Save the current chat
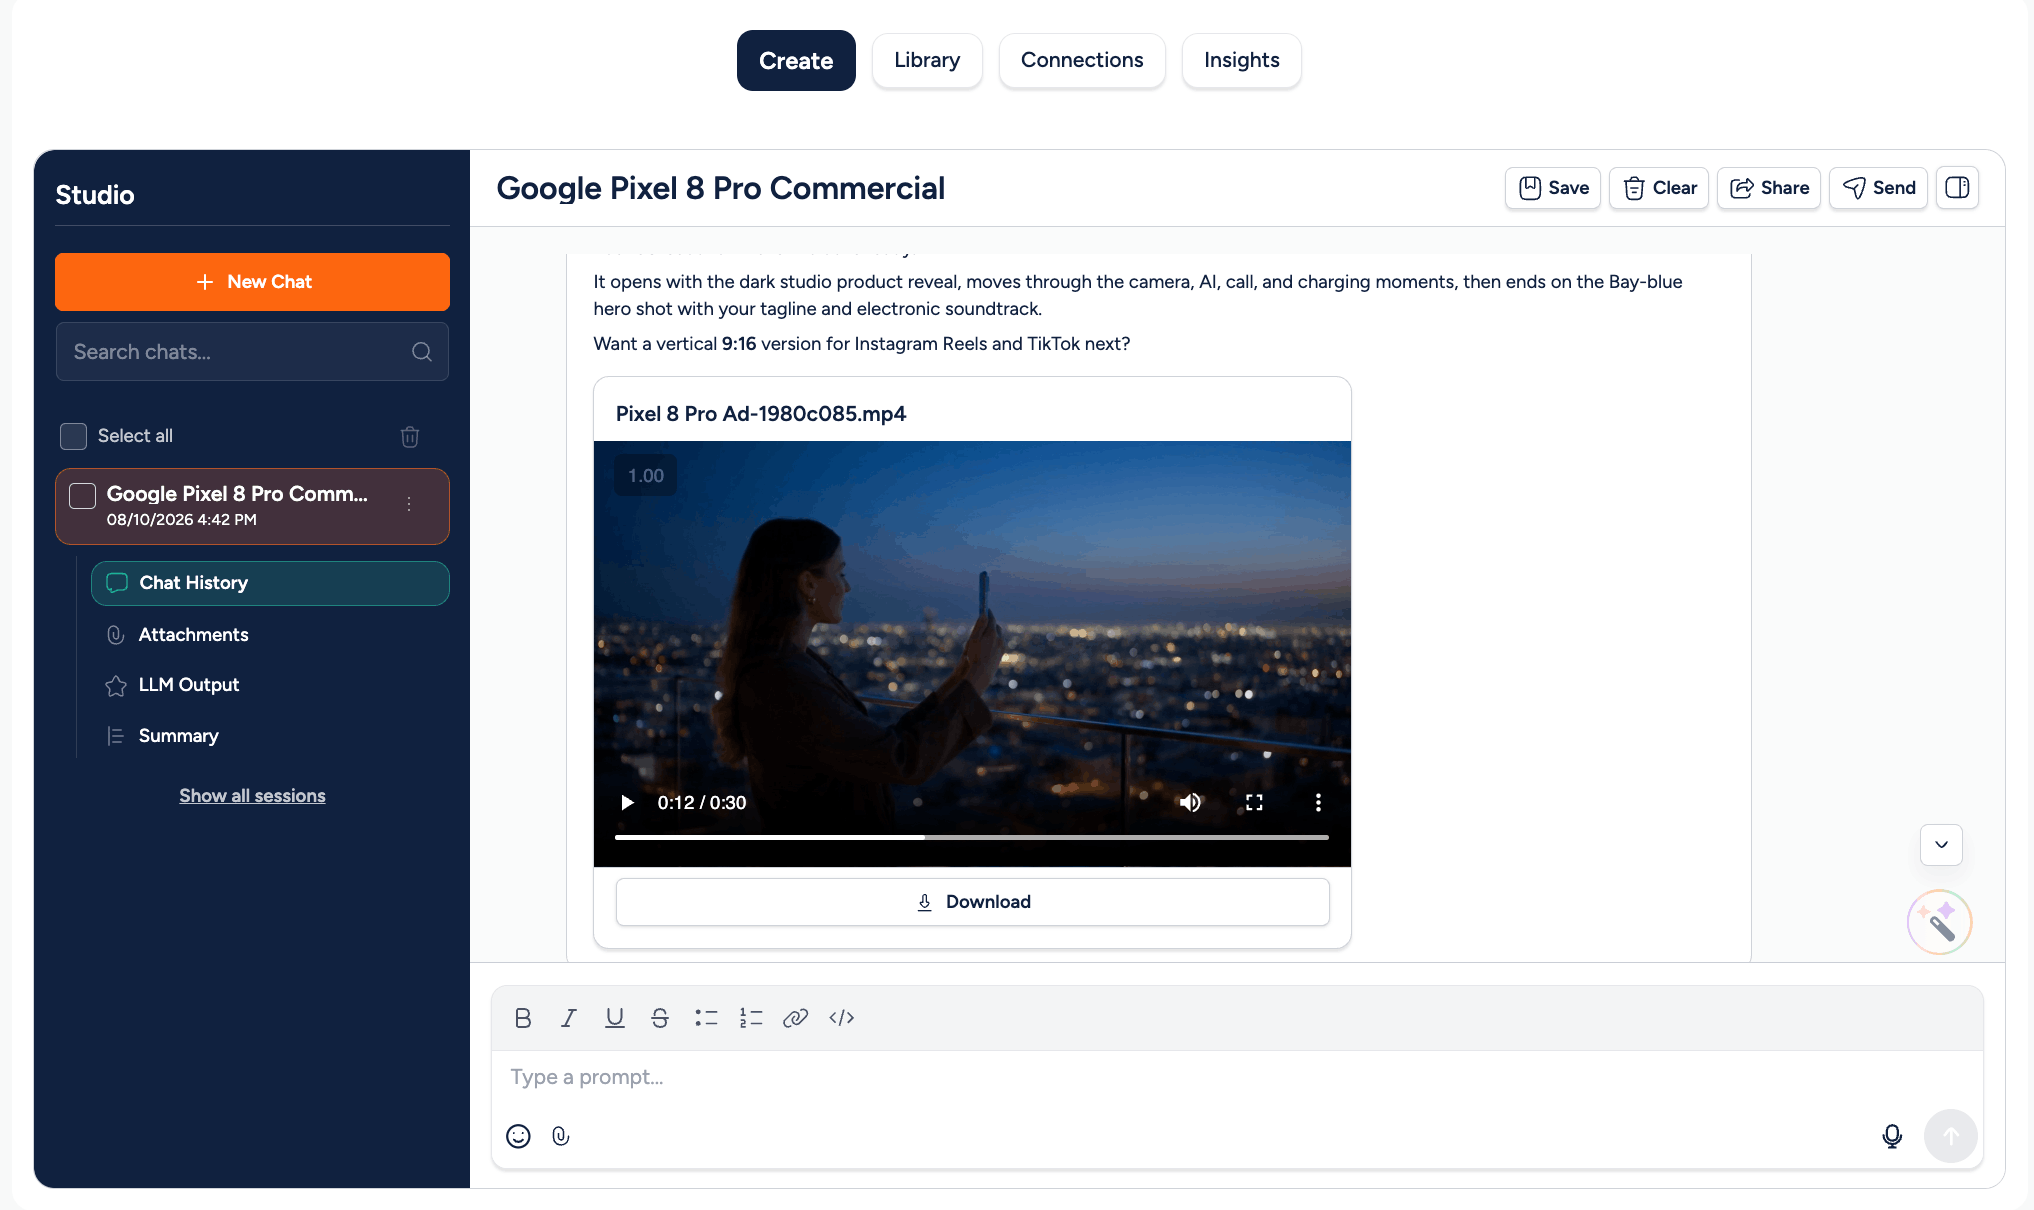 (1553, 188)
